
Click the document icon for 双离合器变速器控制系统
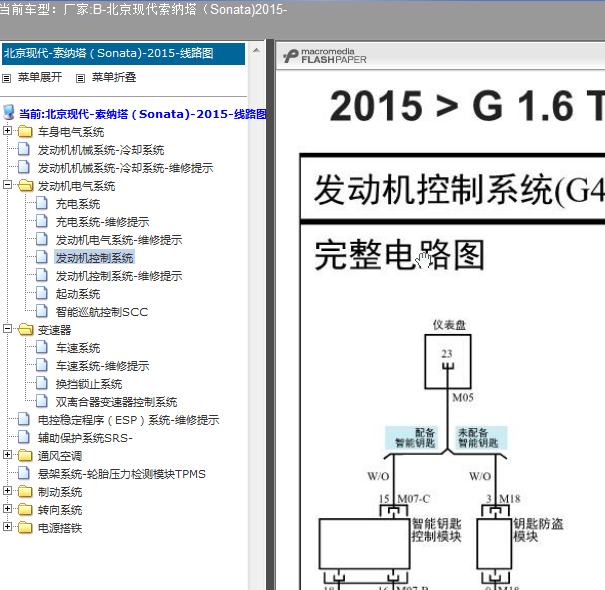pyautogui.click(x=42, y=401)
